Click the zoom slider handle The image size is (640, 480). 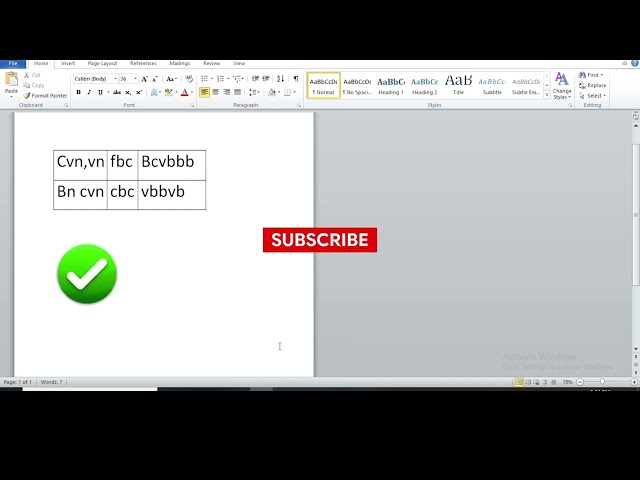[602, 382]
